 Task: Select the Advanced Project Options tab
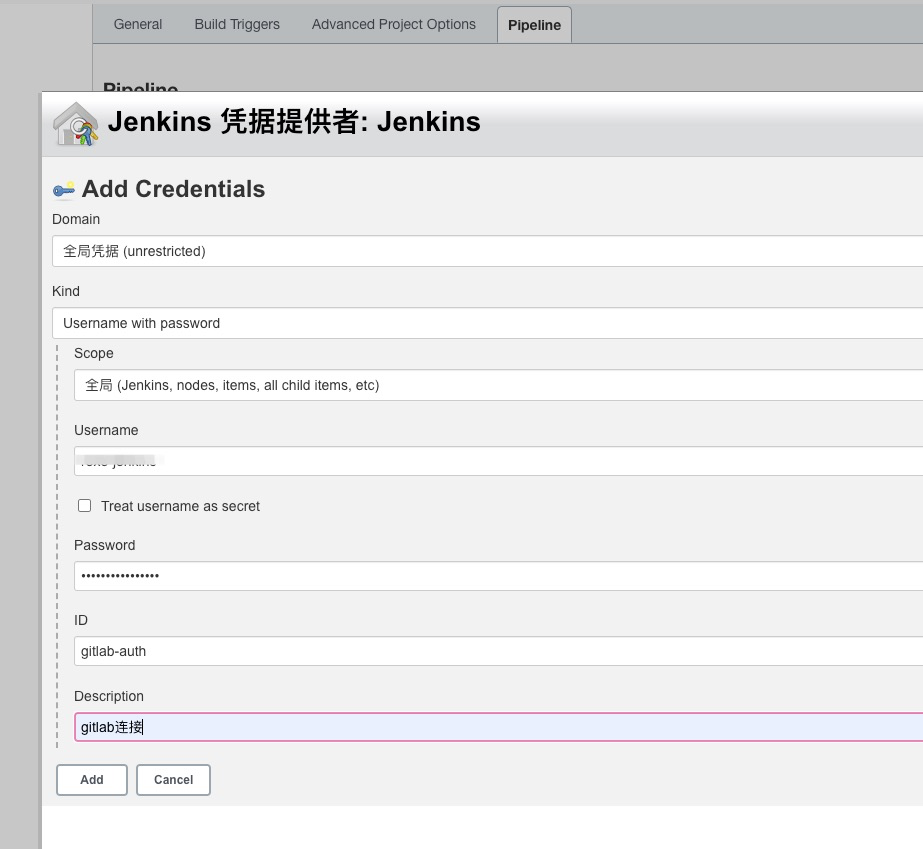click(393, 24)
